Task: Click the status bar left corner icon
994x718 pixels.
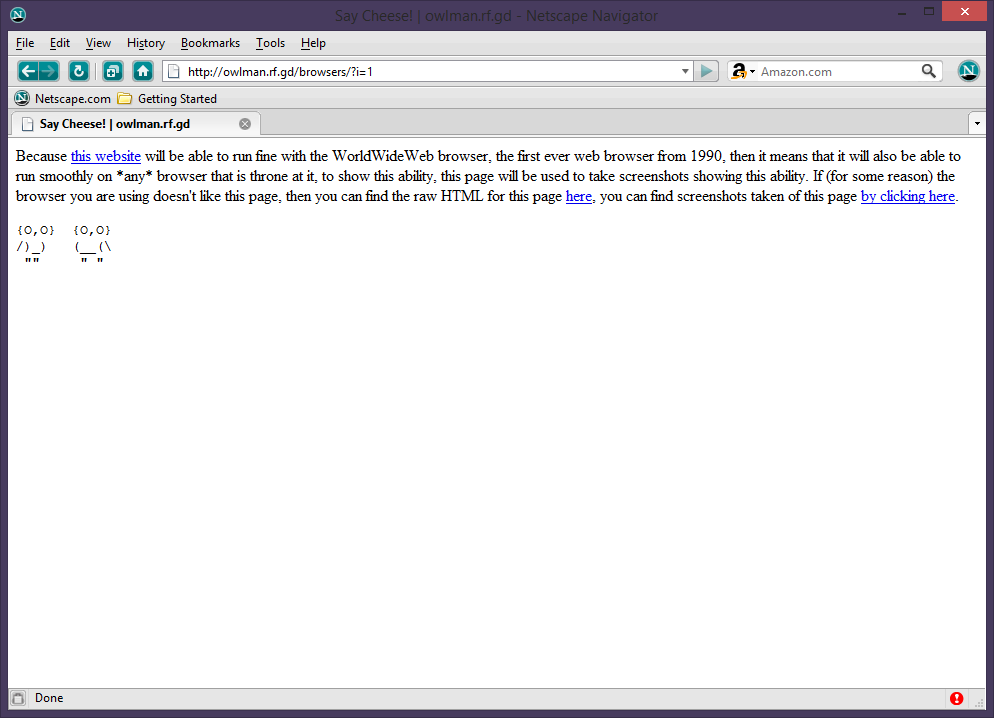Action: click(17, 698)
